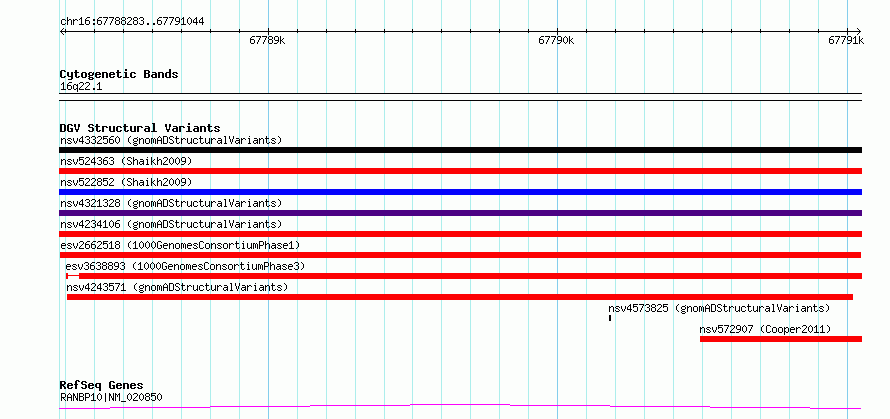Select the Cytogenetic Bands track title
Screen dimensions: 890x419
click(x=119, y=74)
